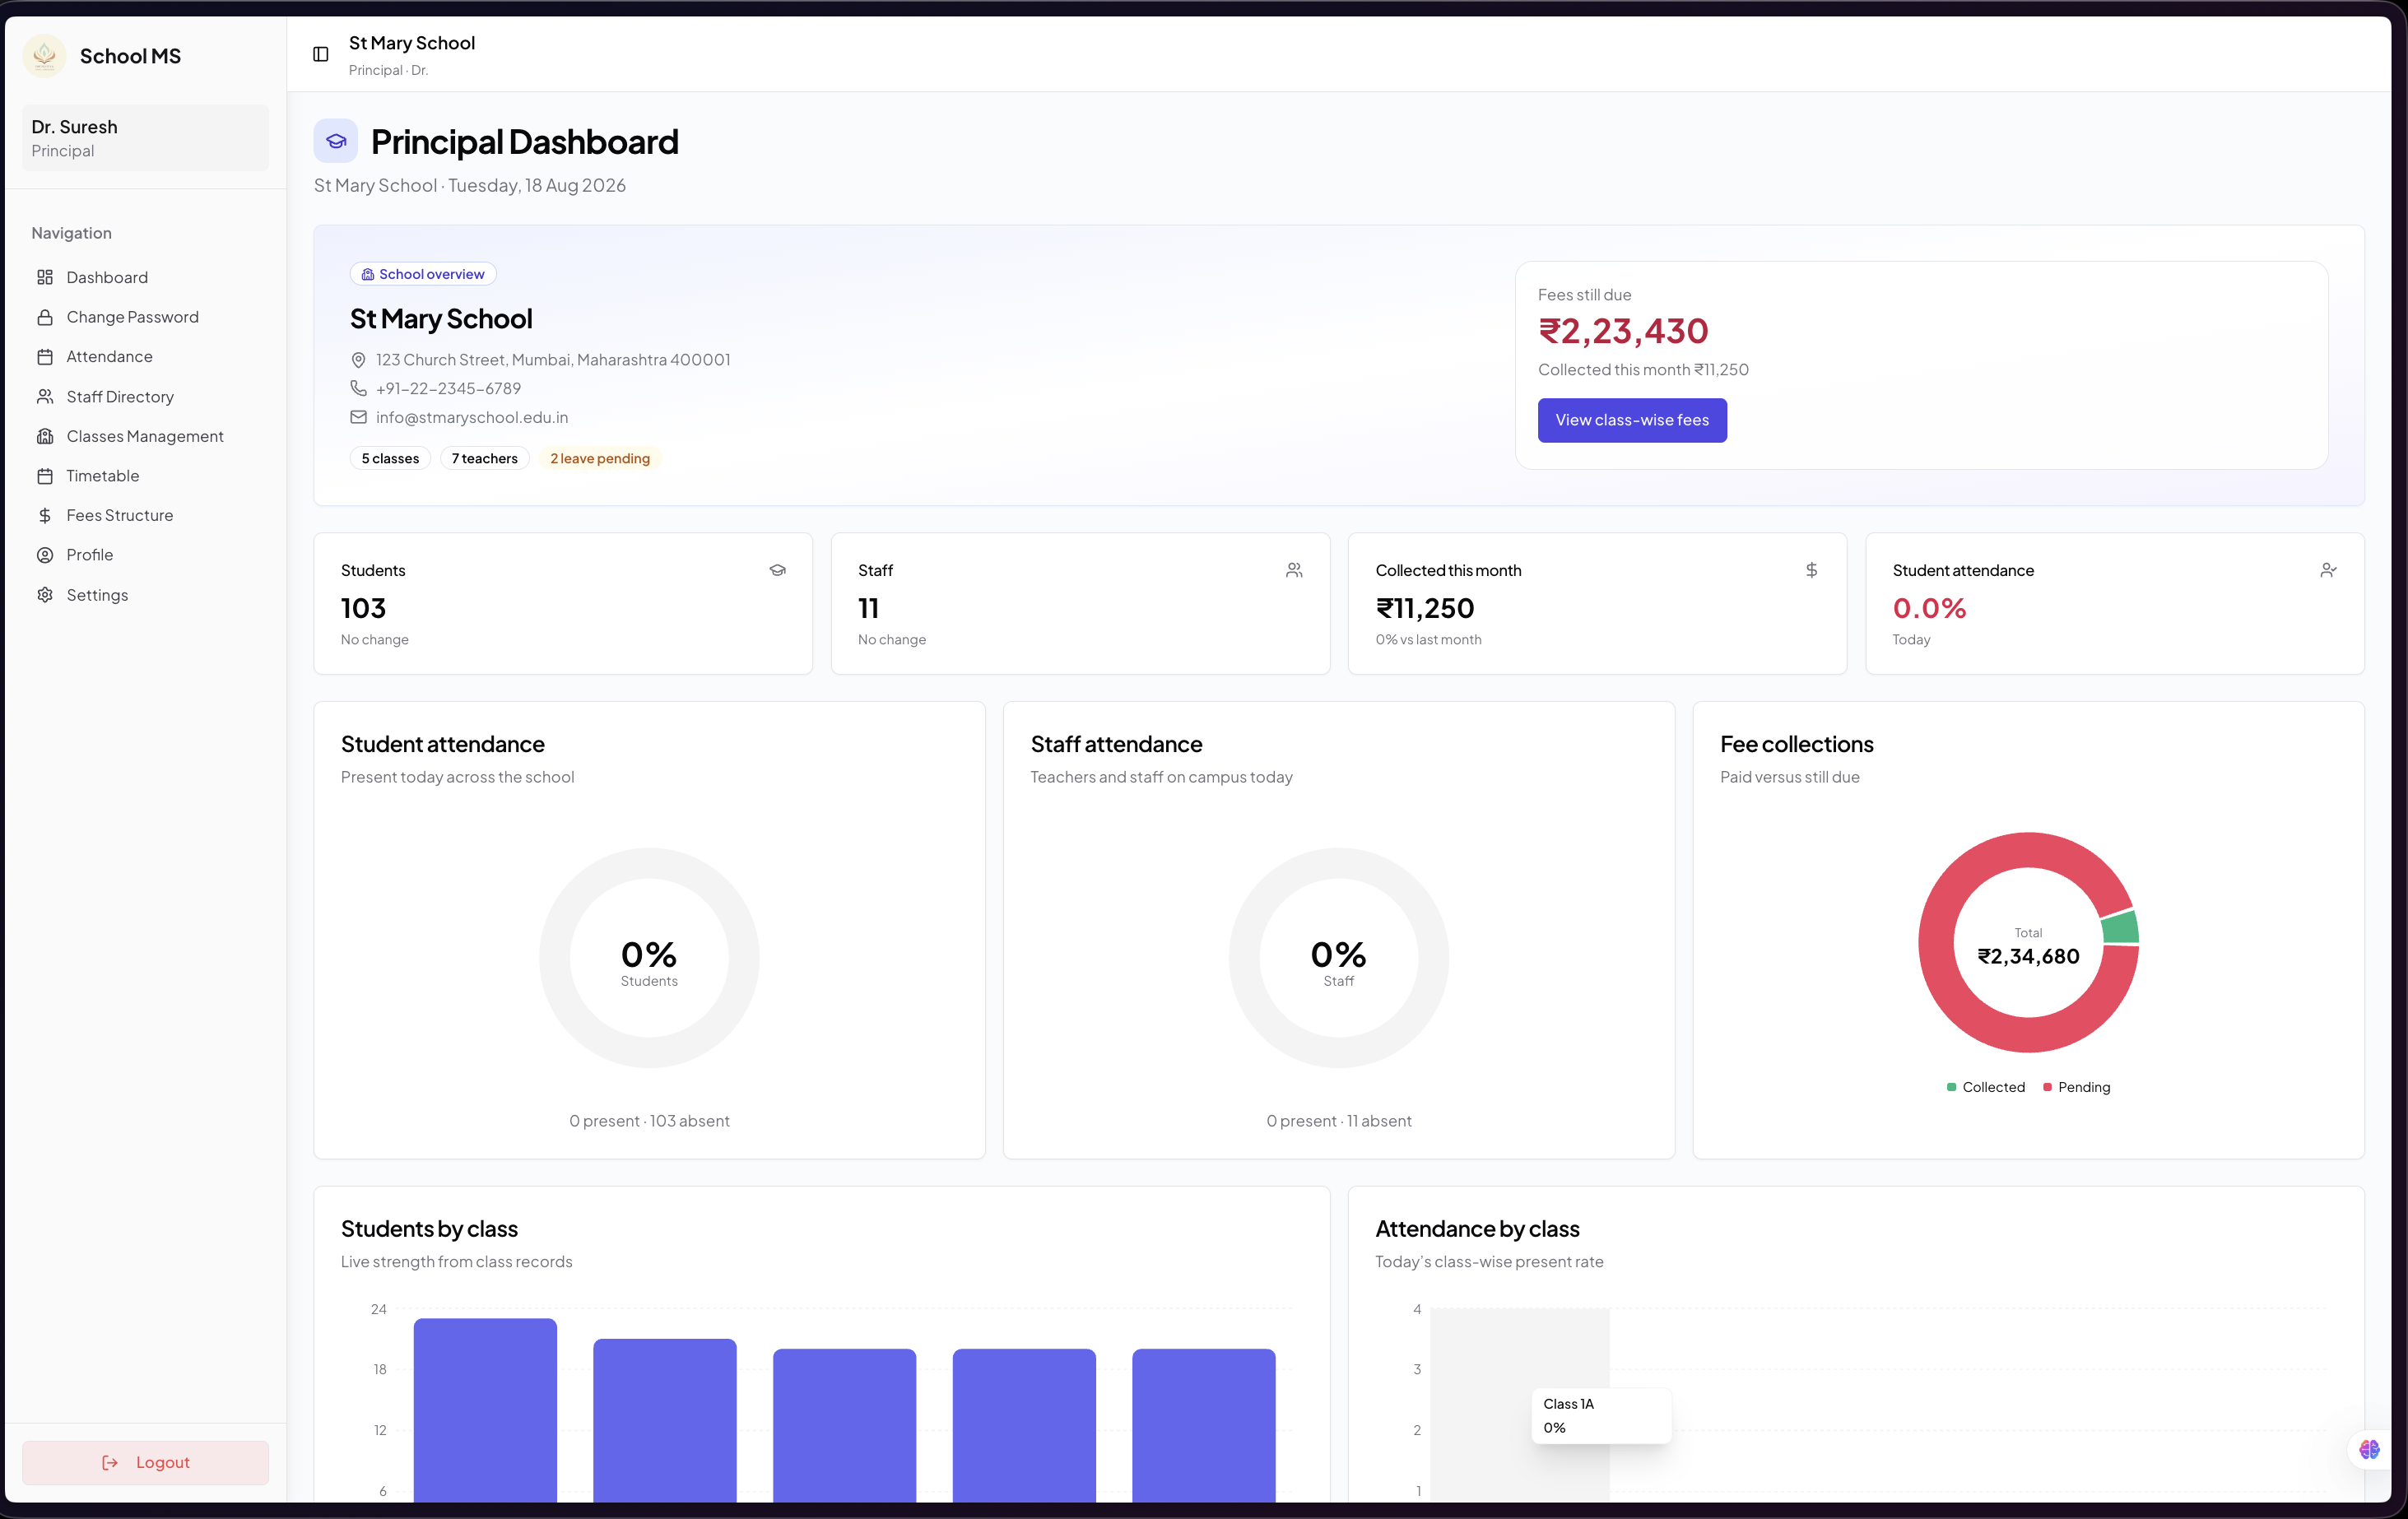Open the Dashboard navigation item
The image size is (2408, 1519).
point(145,277)
